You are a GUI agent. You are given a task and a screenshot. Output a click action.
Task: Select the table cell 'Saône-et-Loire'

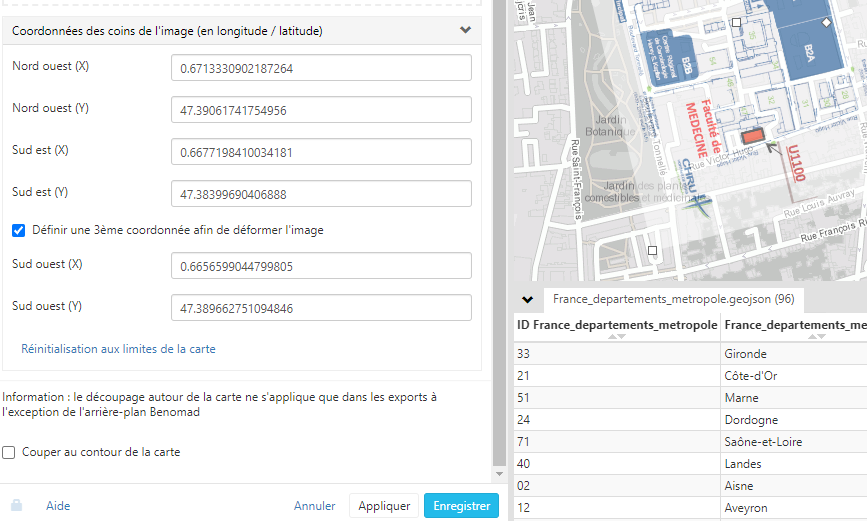(x=794, y=442)
